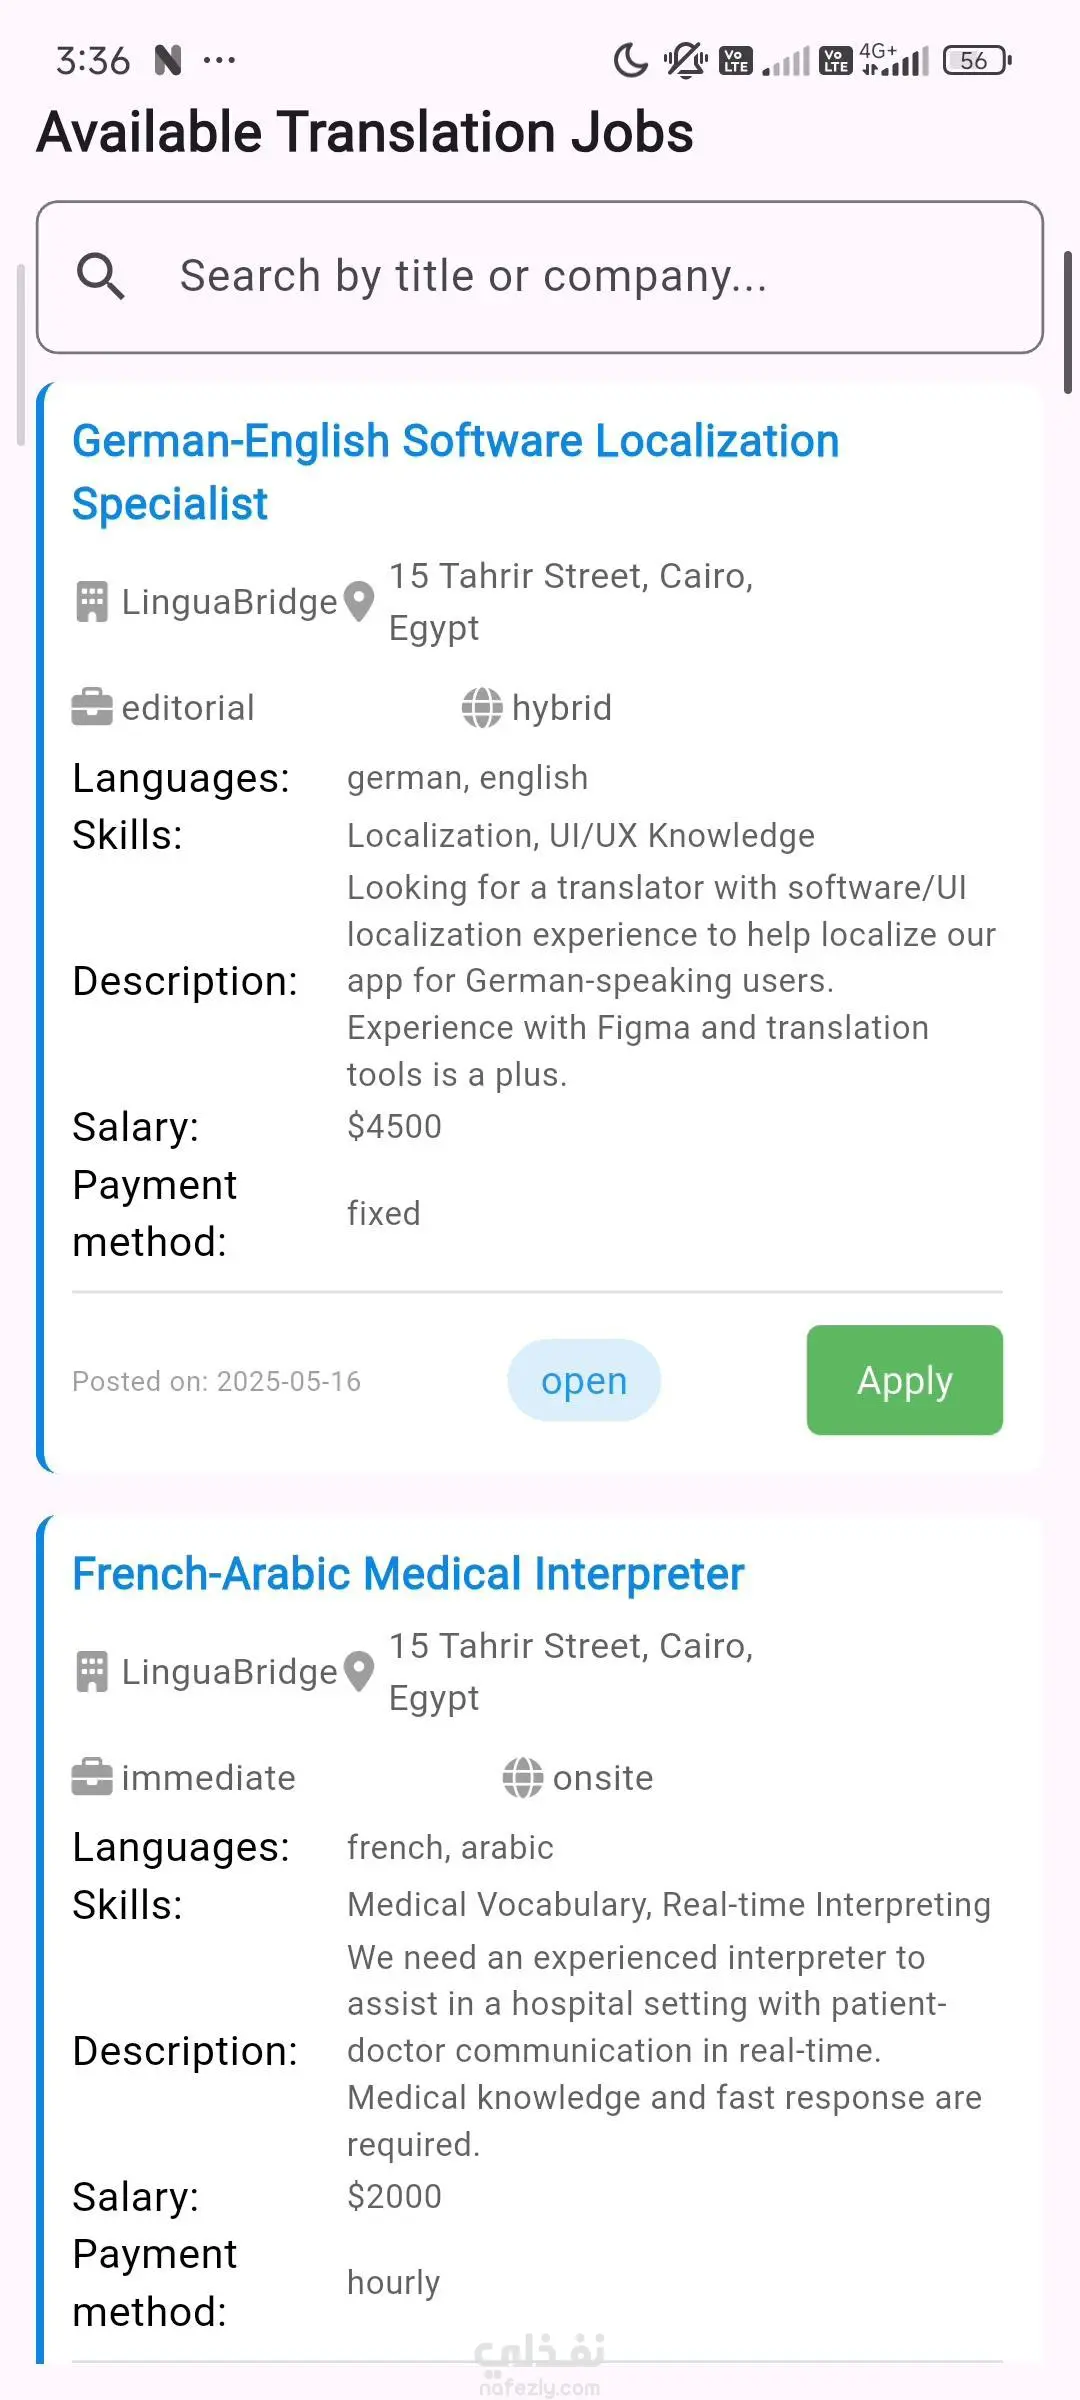
Task: Tap the muted bell status icon
Action: (x=686, y=61)
